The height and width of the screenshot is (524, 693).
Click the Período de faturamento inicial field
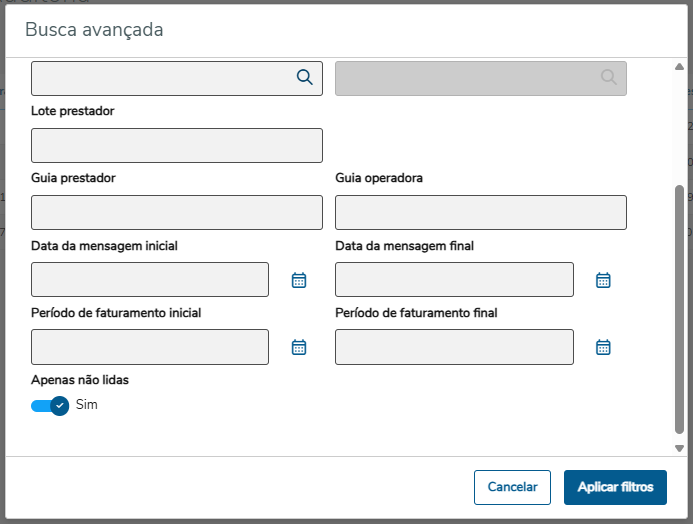[x=150, y=347]
